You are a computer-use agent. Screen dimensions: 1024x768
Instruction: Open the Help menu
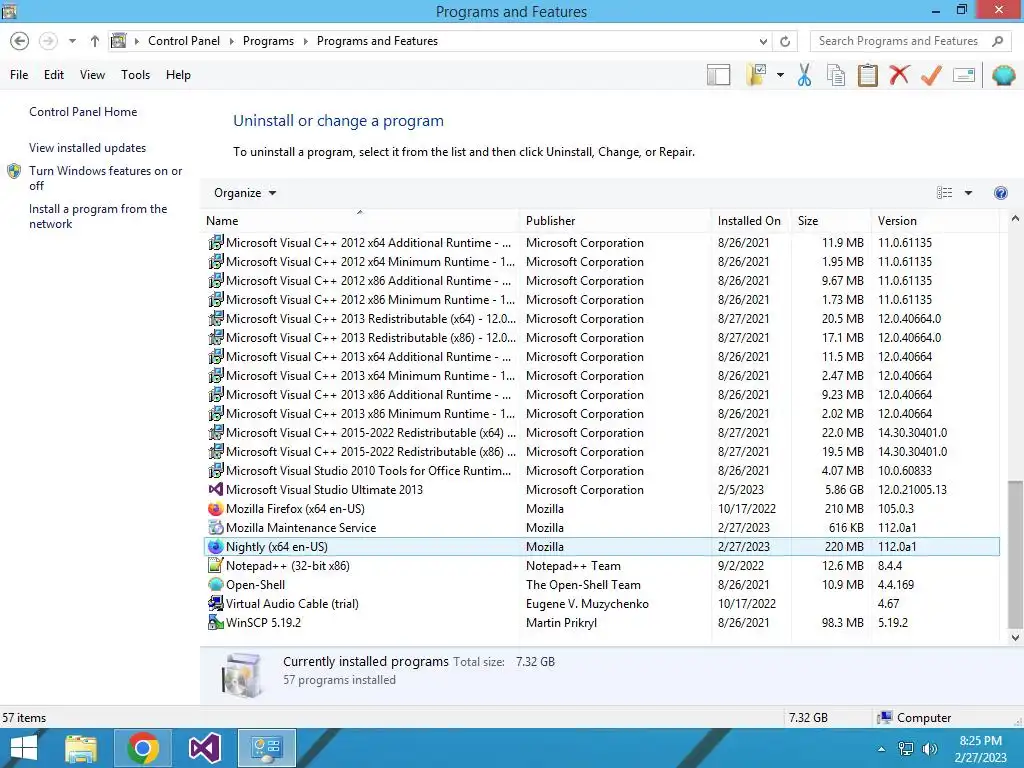178,75
